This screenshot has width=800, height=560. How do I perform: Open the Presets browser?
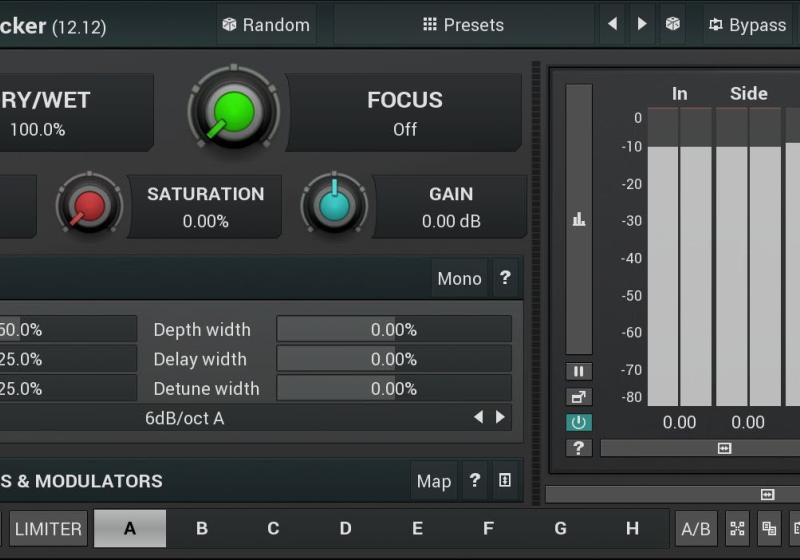click(x=463, y=24)
